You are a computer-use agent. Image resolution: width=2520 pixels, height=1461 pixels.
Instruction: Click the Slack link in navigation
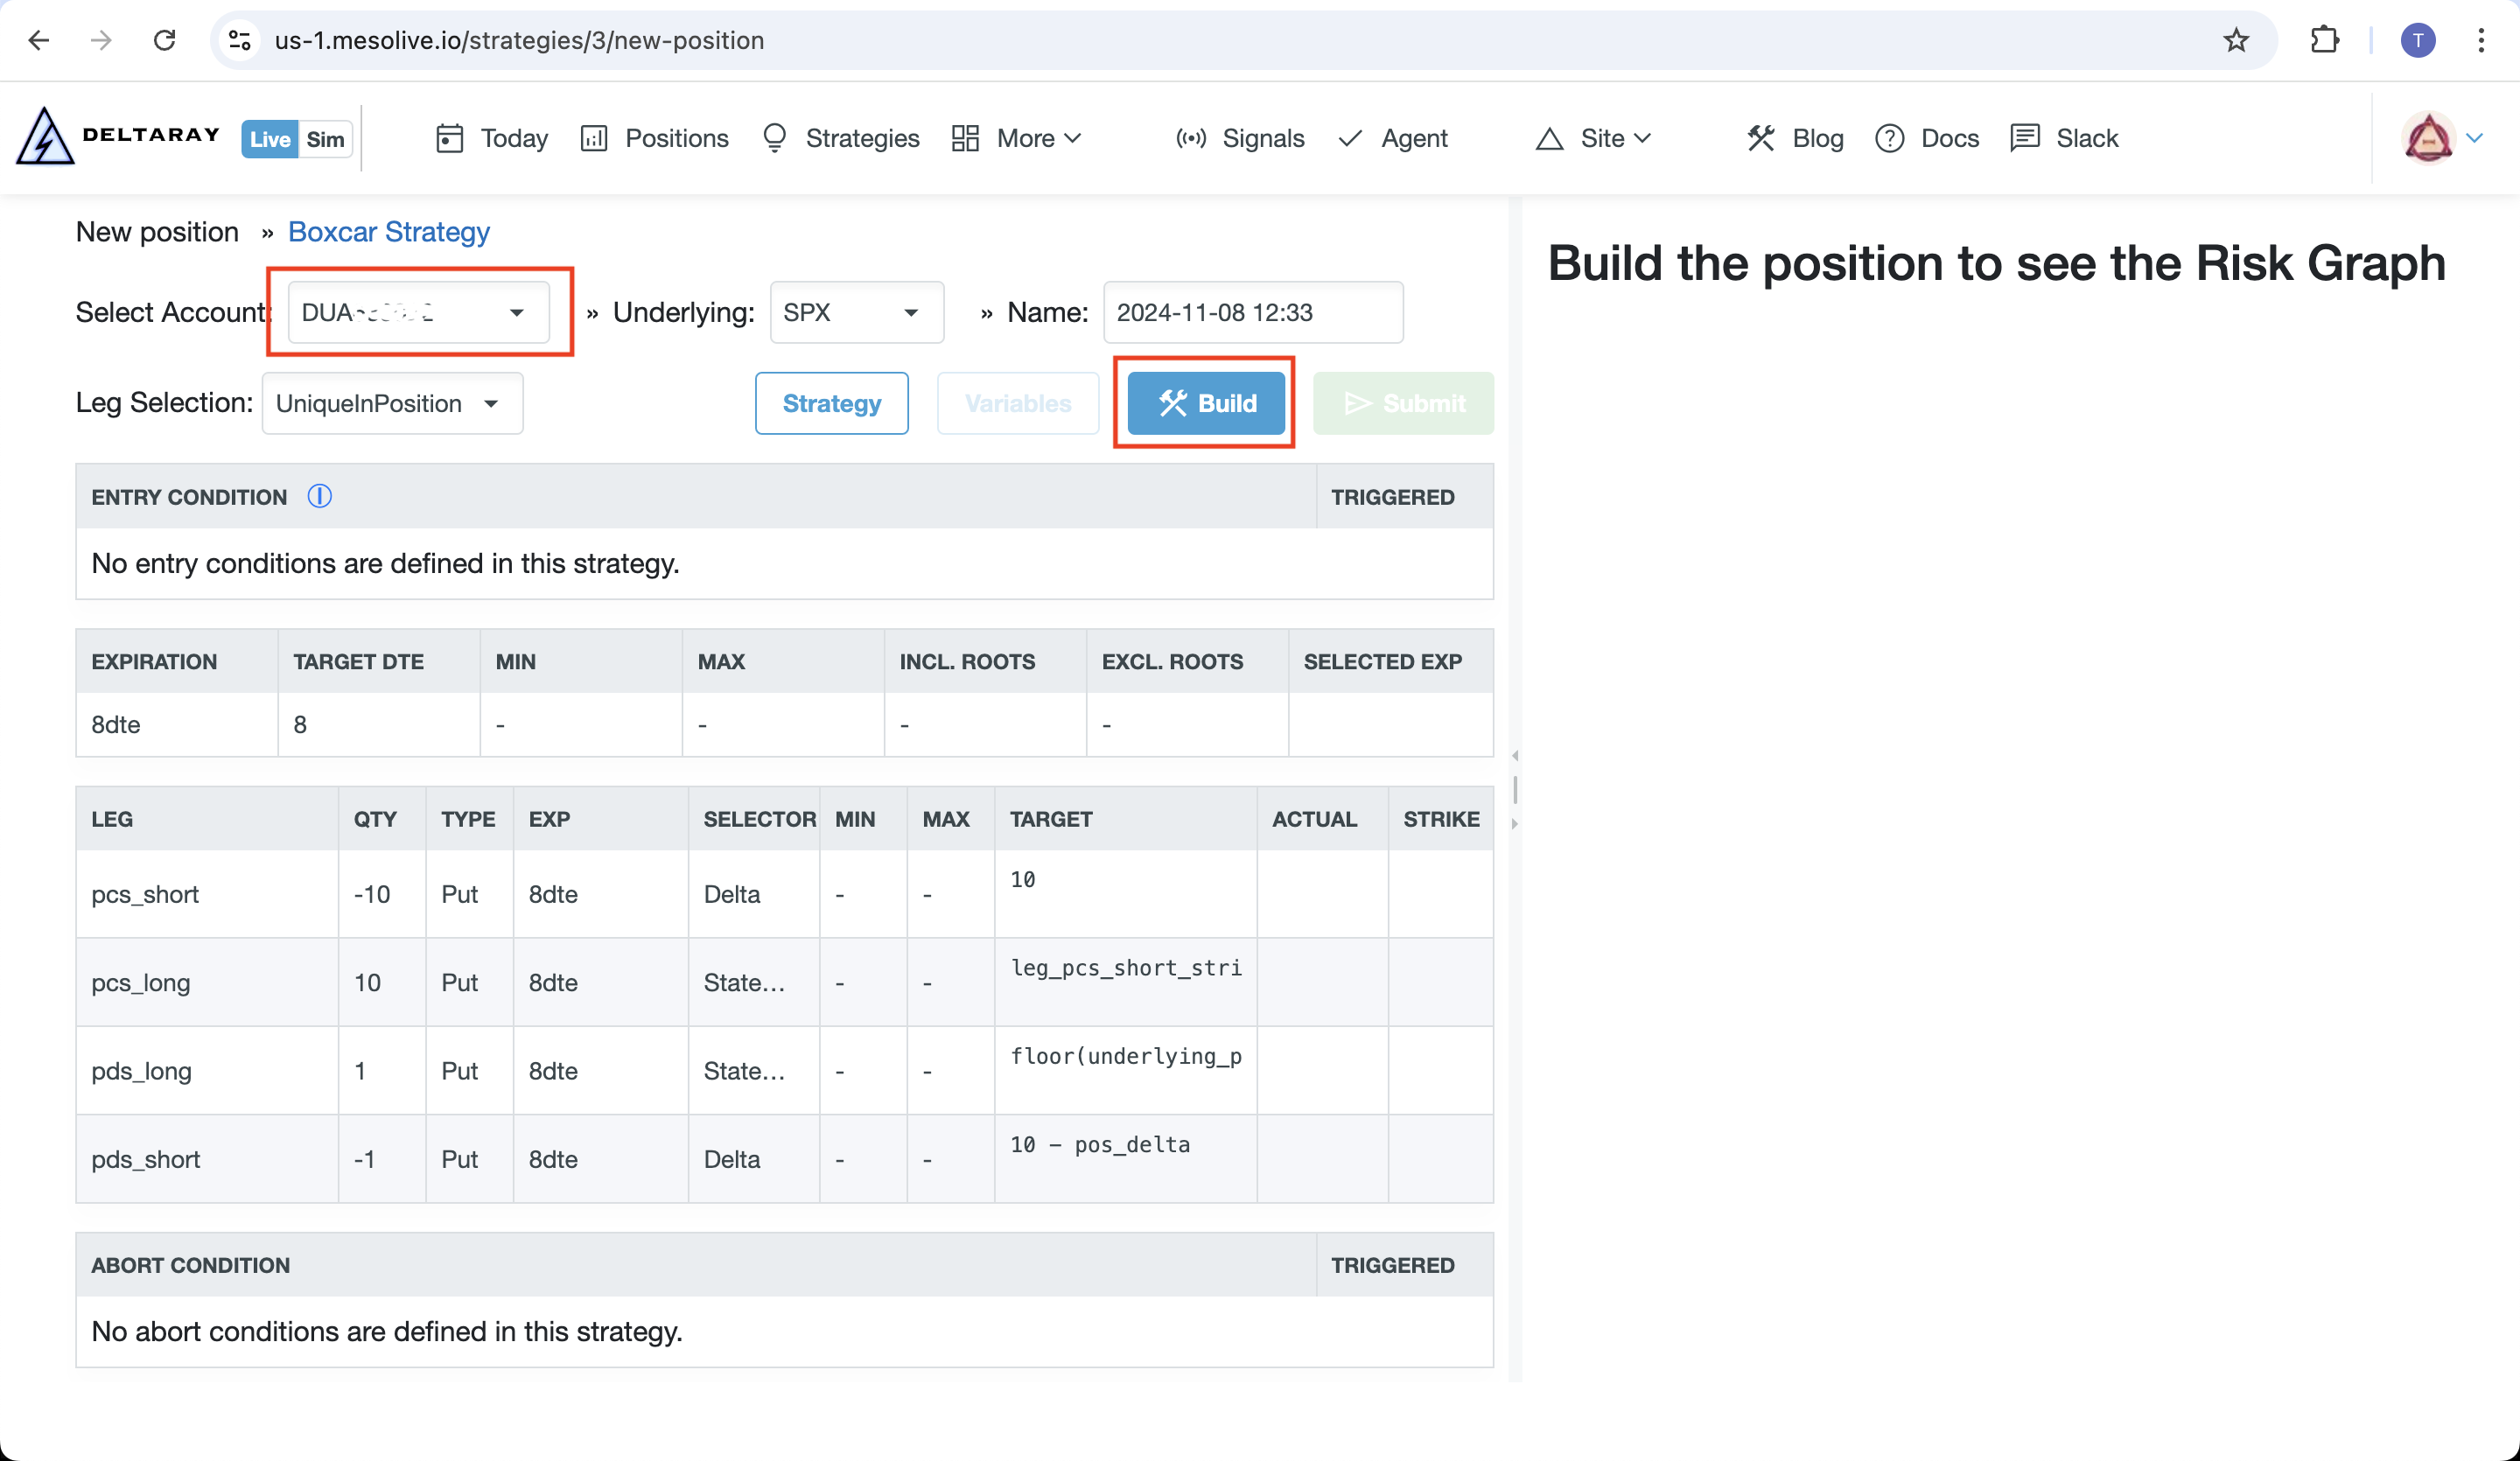point(2085,137)
